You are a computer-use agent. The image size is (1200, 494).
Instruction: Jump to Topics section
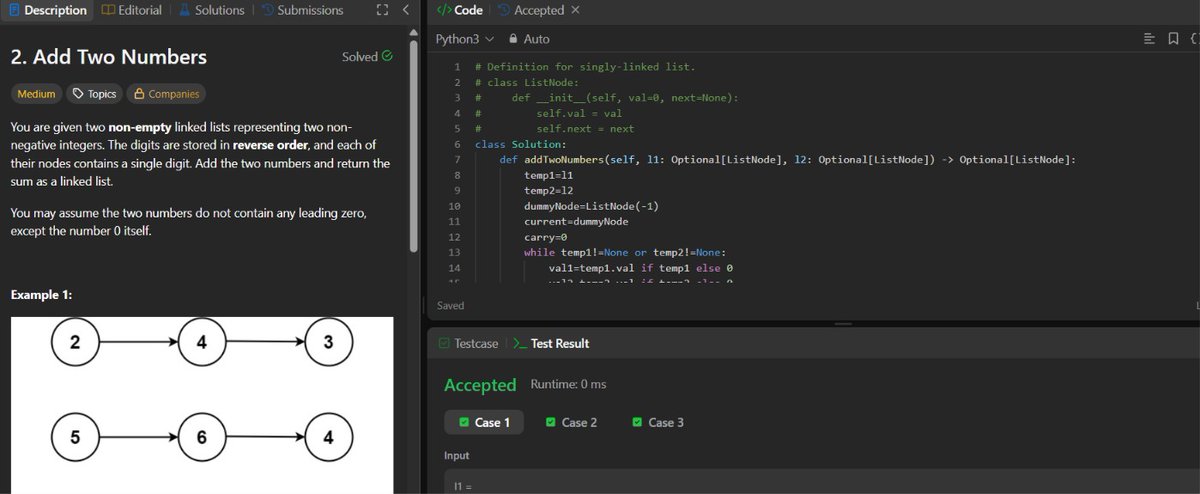pos(95,94)
